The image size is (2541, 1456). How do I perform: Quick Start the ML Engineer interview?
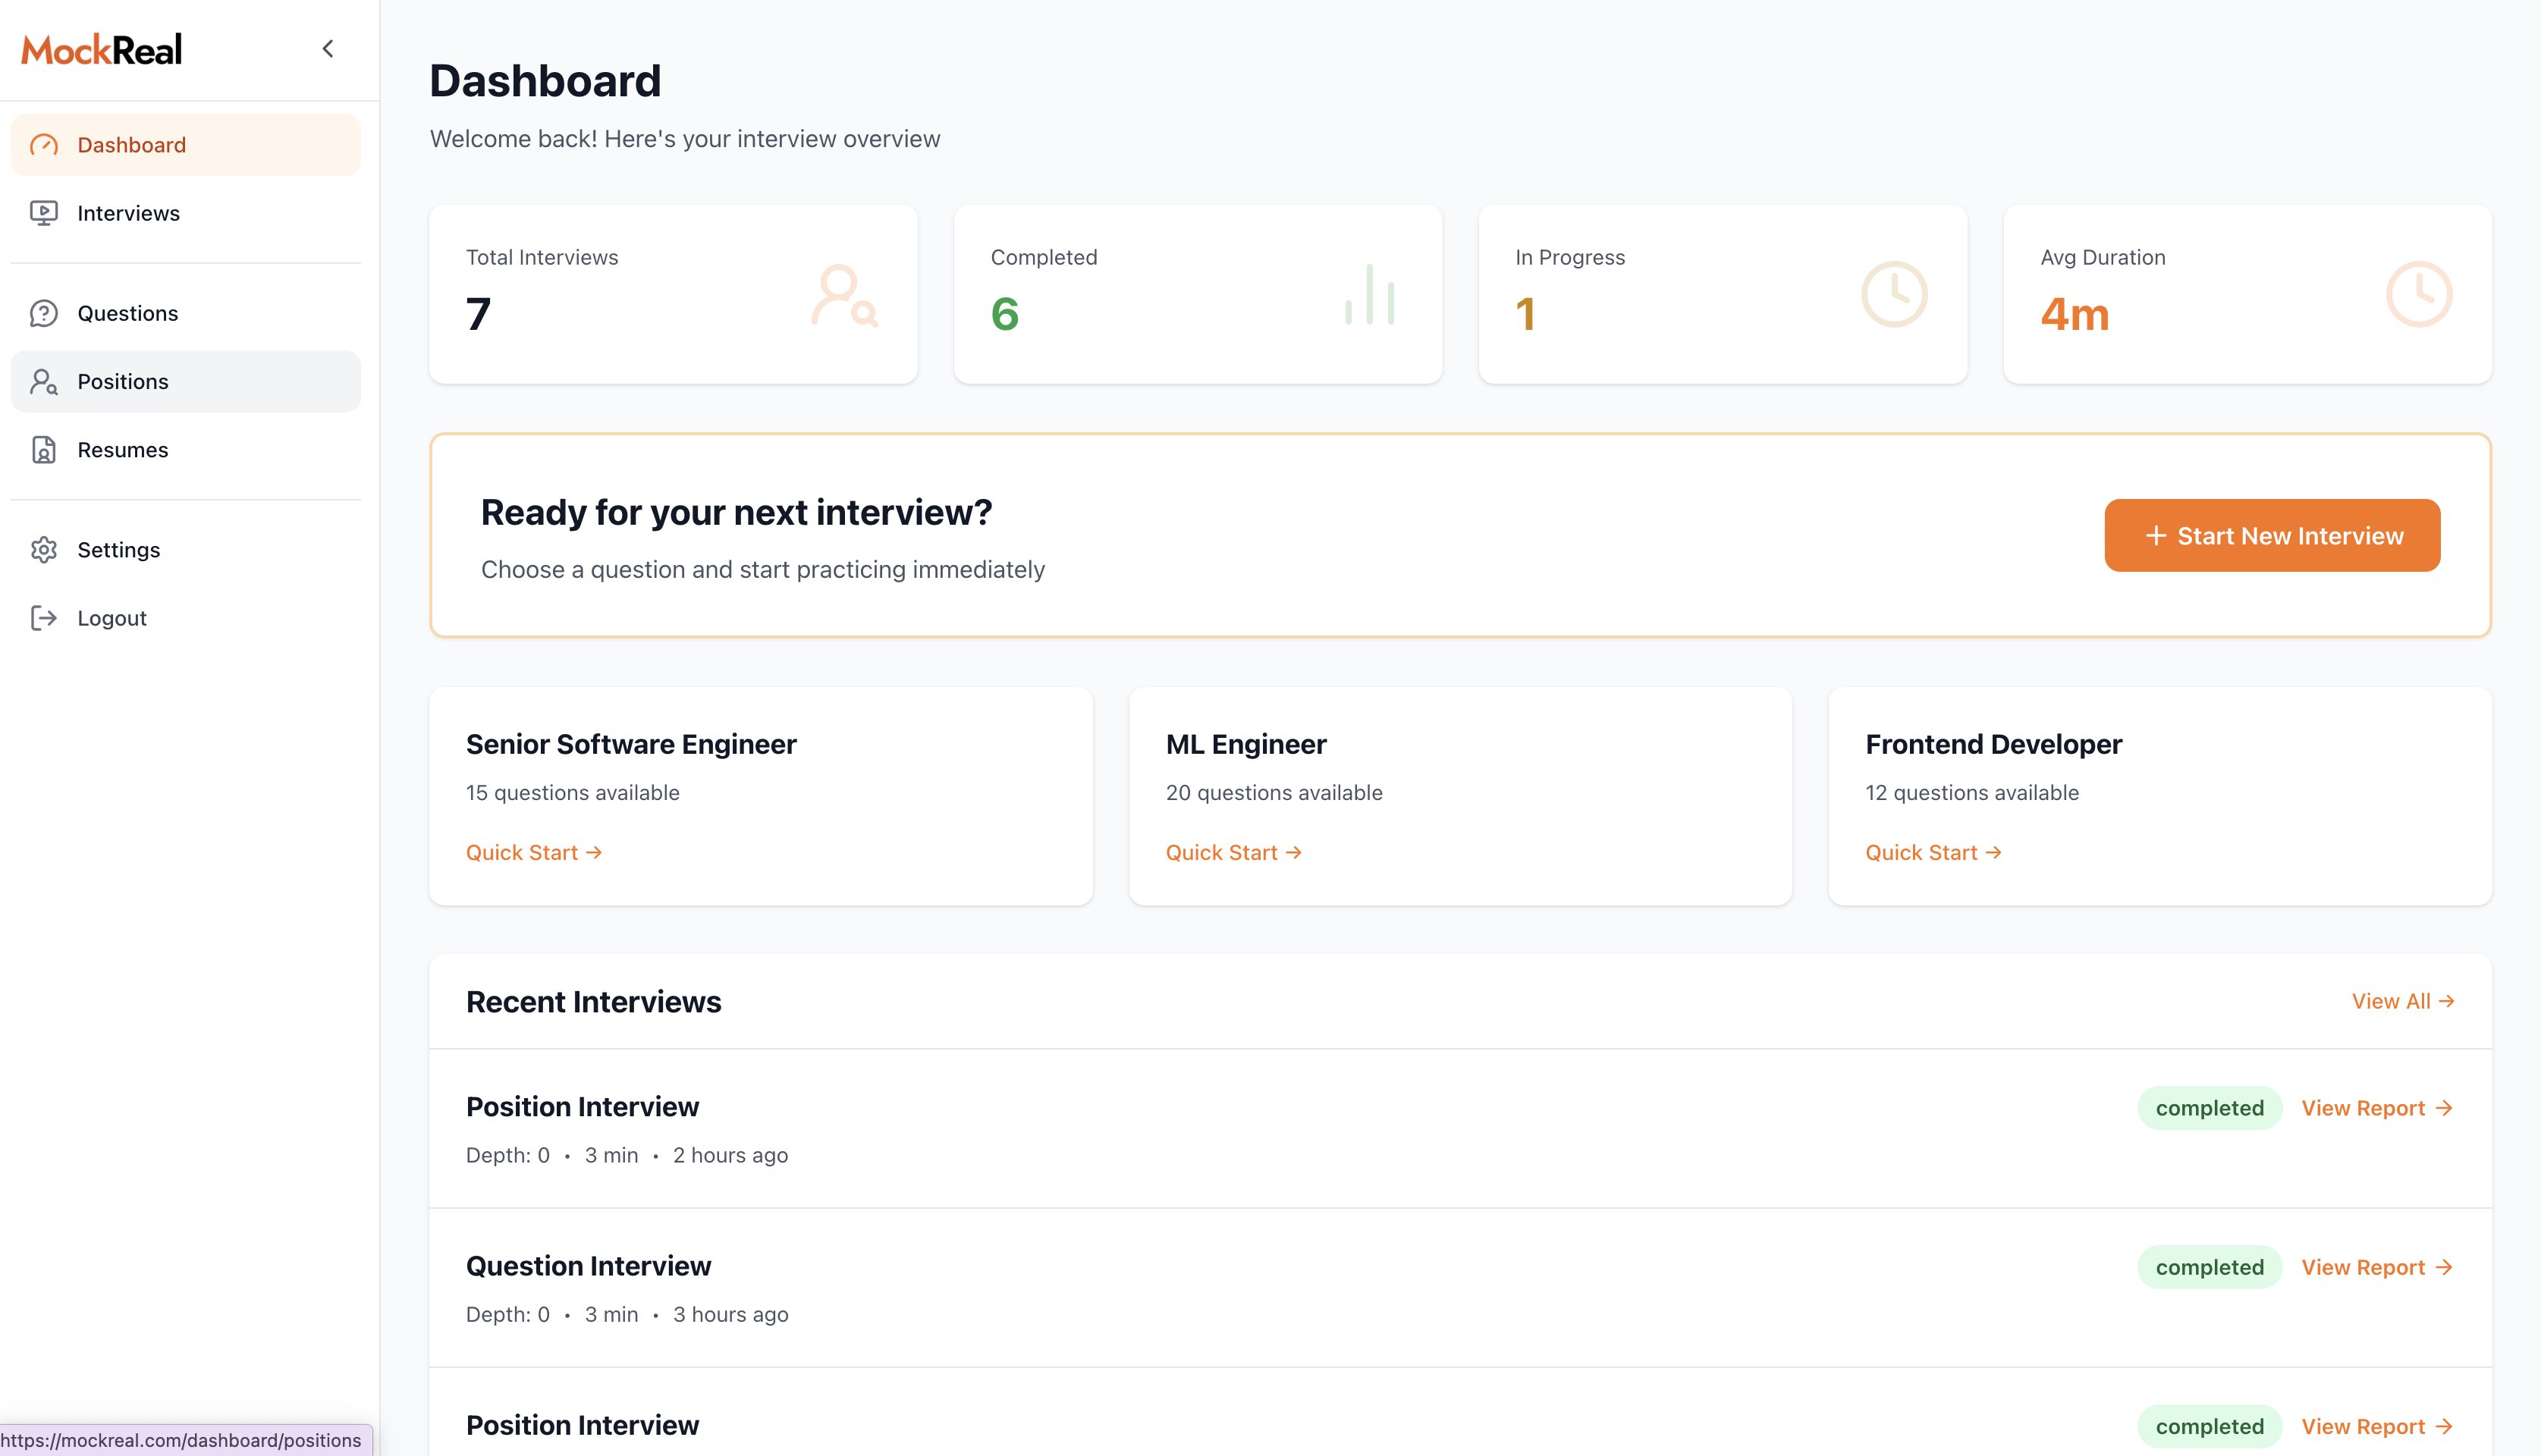click(x=1233, y=852)
